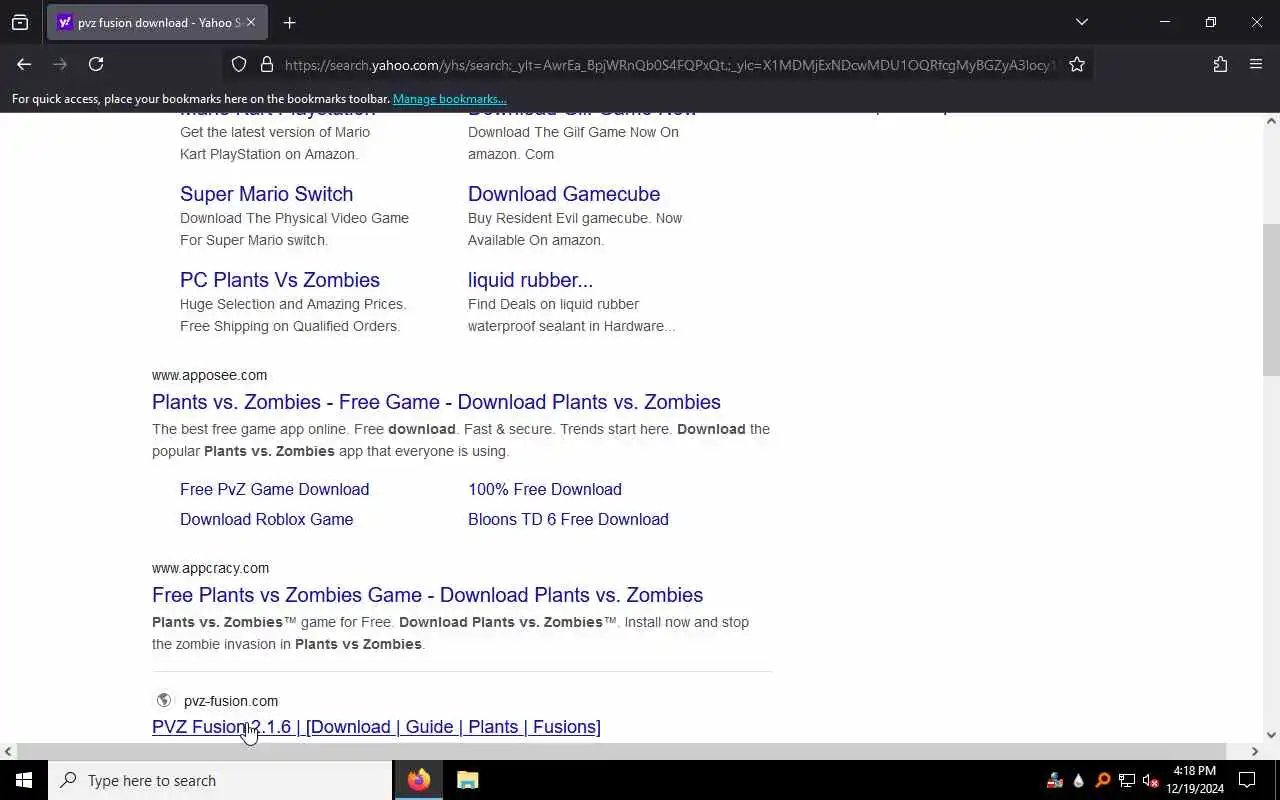Click the vertical scrollbar thumb

[x=1271, y=300]
